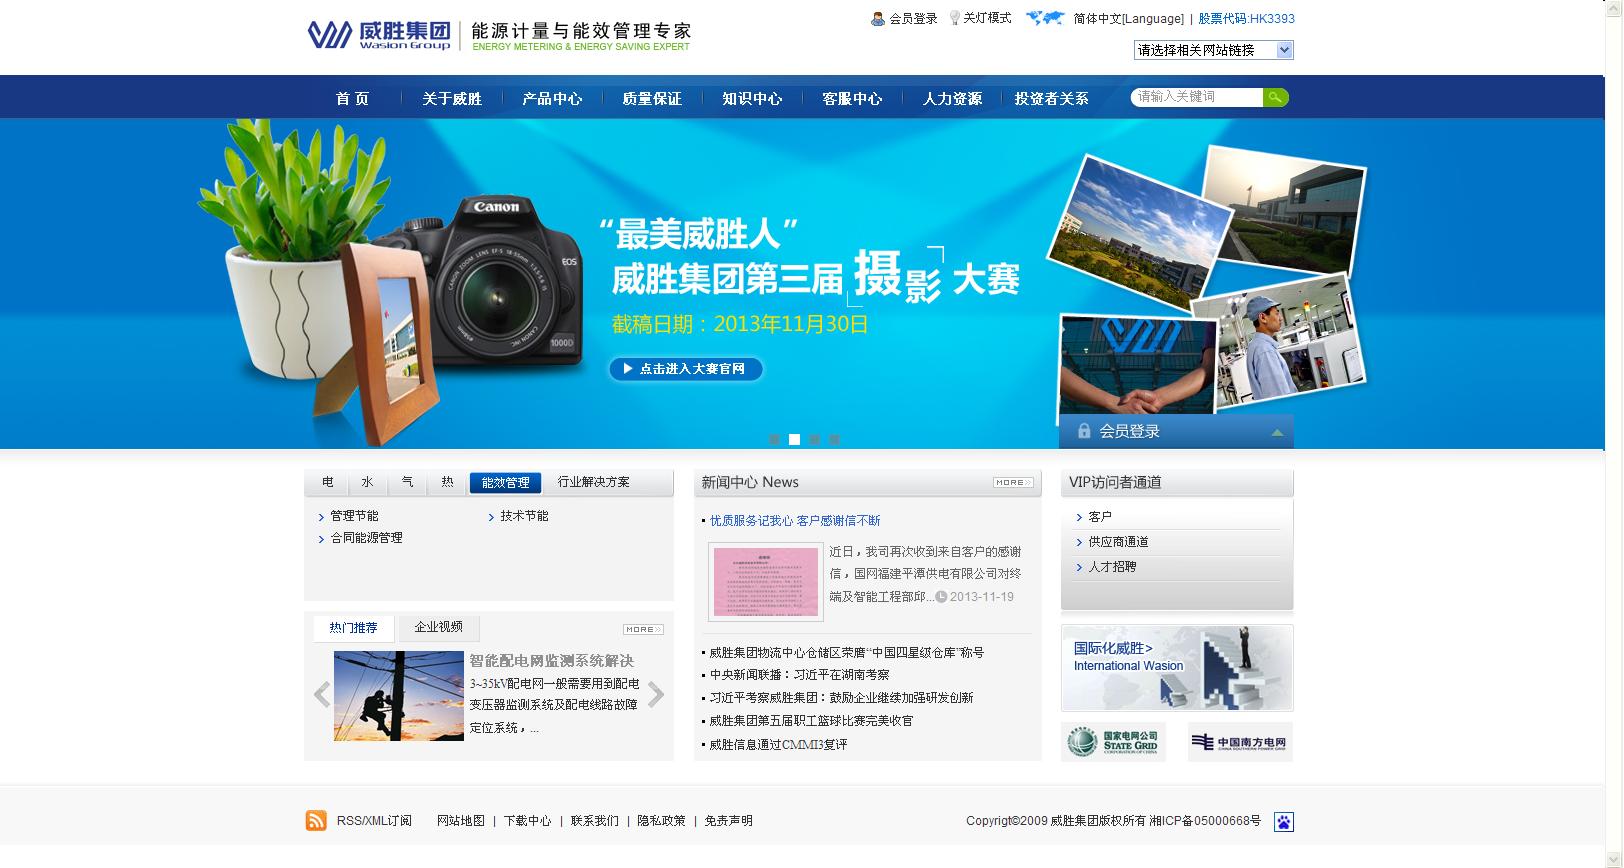Image resolution: width=1624 pixels, height=868 pixels.
Task: Select the 热 product tab
Action: coord(447,482)
